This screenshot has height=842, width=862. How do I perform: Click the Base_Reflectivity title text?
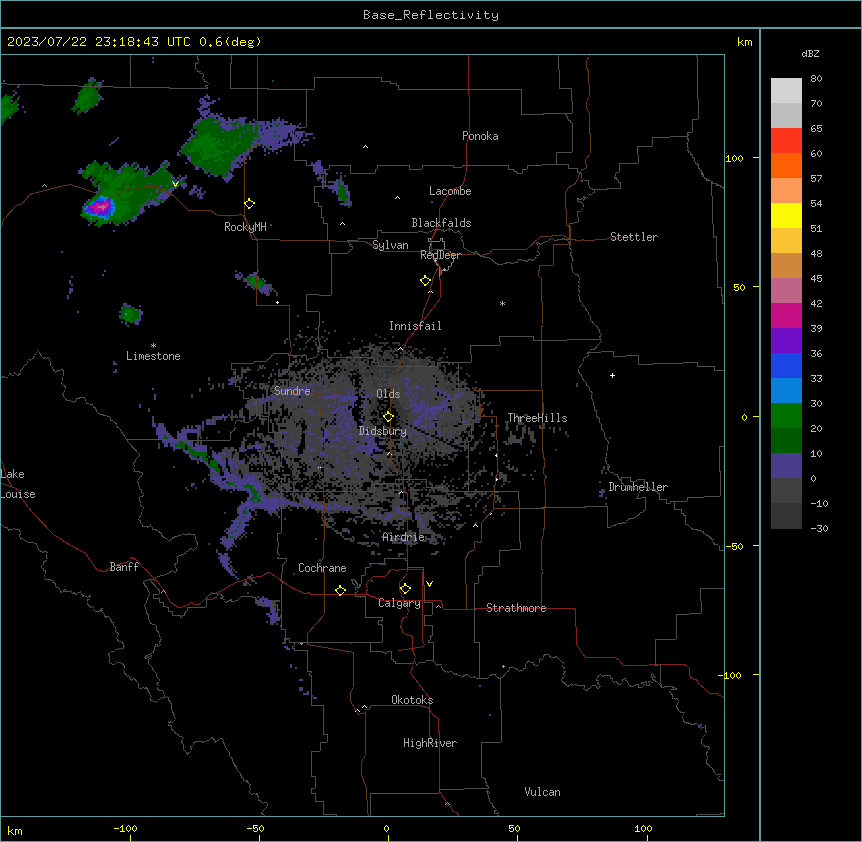(x=431, y=15)
